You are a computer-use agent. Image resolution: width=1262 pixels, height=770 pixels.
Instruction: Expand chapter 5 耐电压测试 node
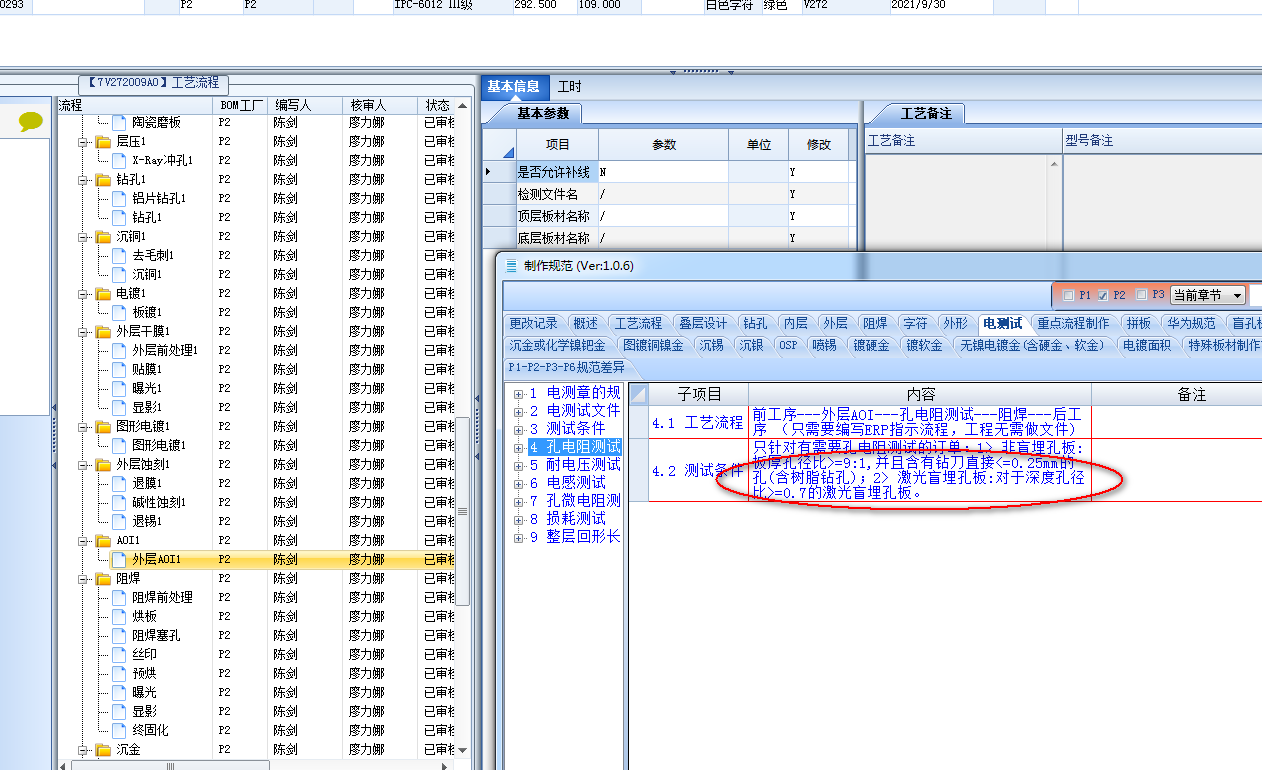click(x=518, y=465)
